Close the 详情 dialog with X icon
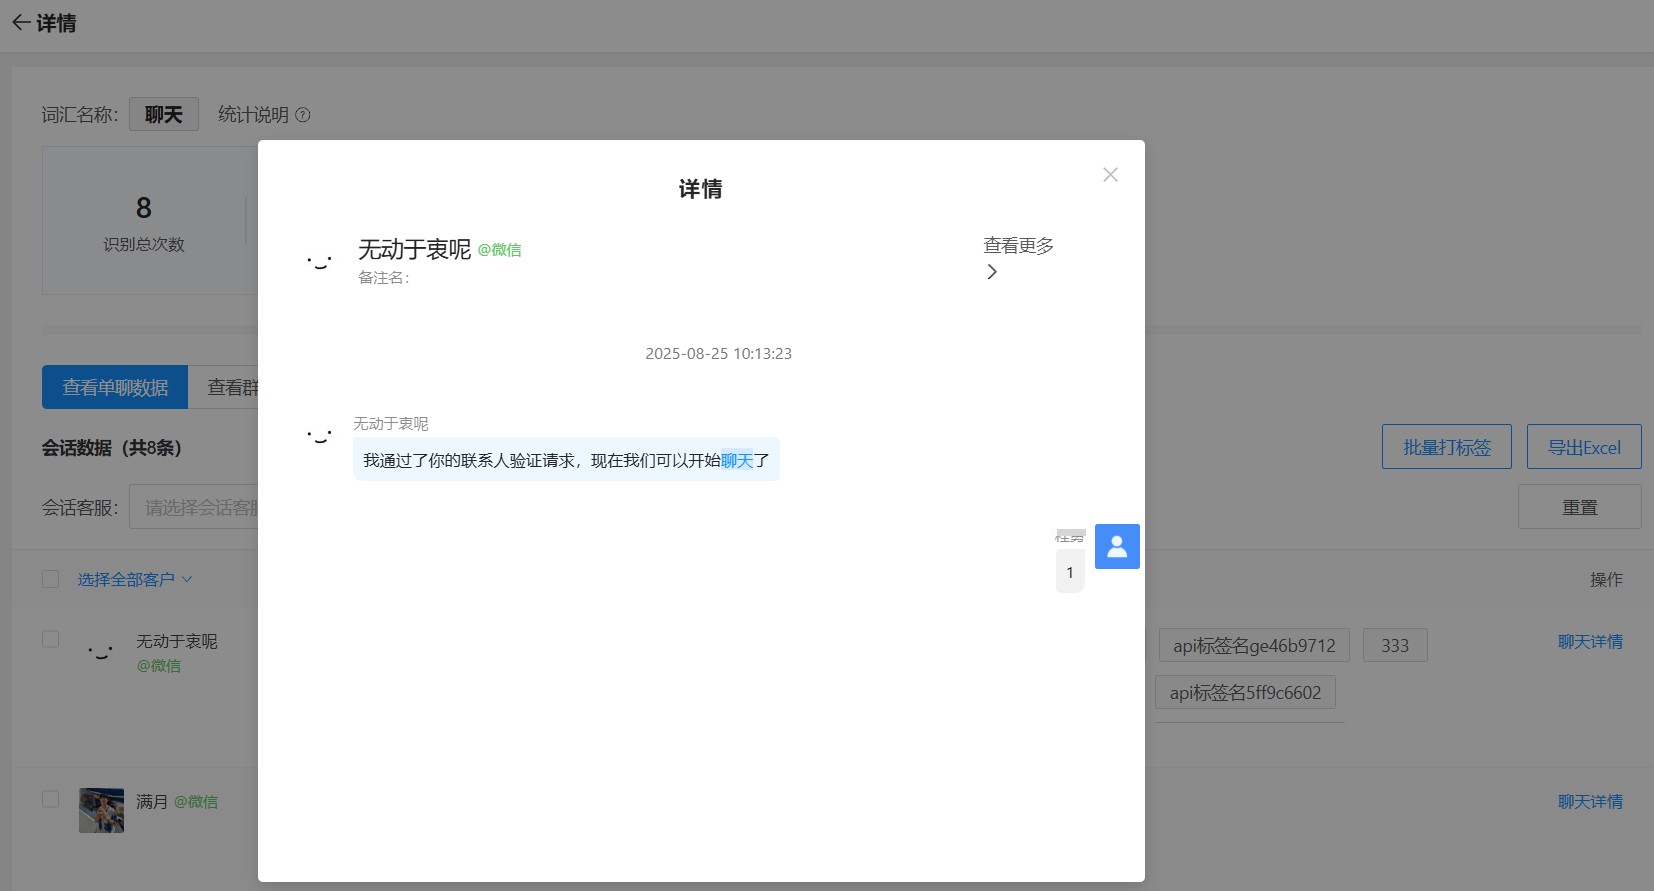Image resolution: width=1654 pixels, height=891 pixels. (x=1110, y=175)
